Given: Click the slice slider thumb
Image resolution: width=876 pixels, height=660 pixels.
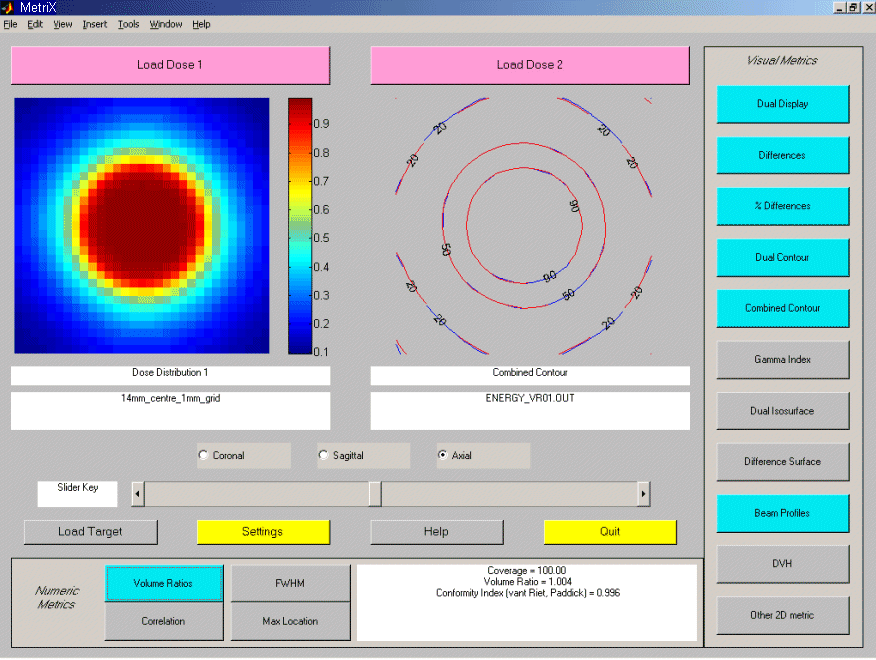Looking at the screenshot, I should (374, 494).
